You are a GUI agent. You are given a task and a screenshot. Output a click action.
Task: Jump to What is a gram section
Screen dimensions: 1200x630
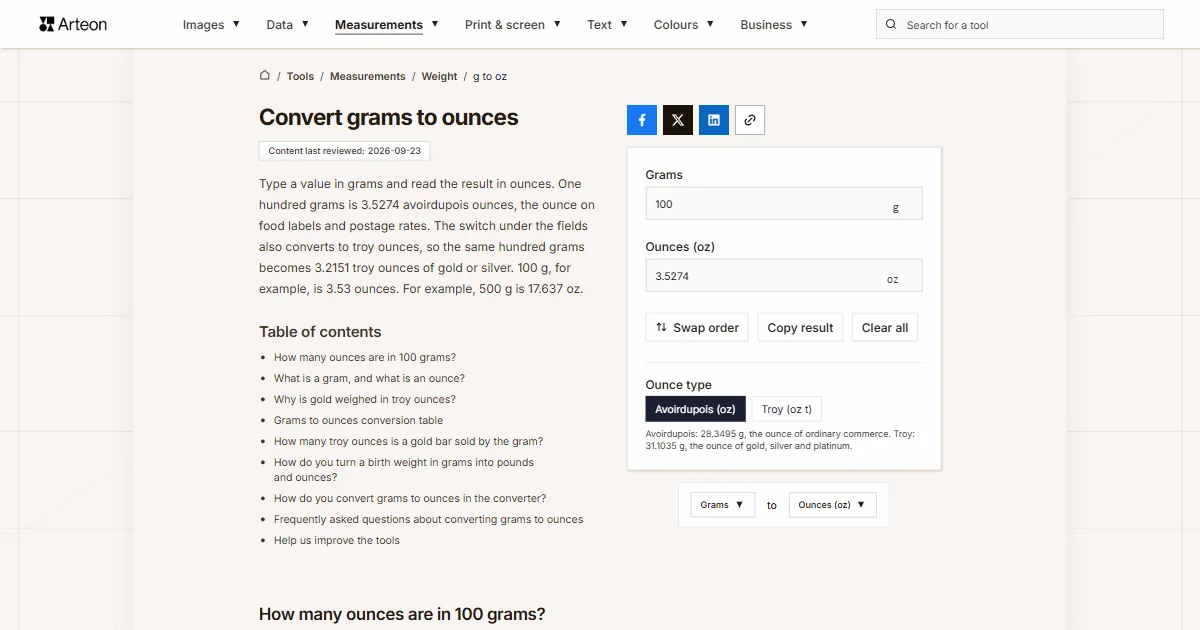tap(369, 378)
